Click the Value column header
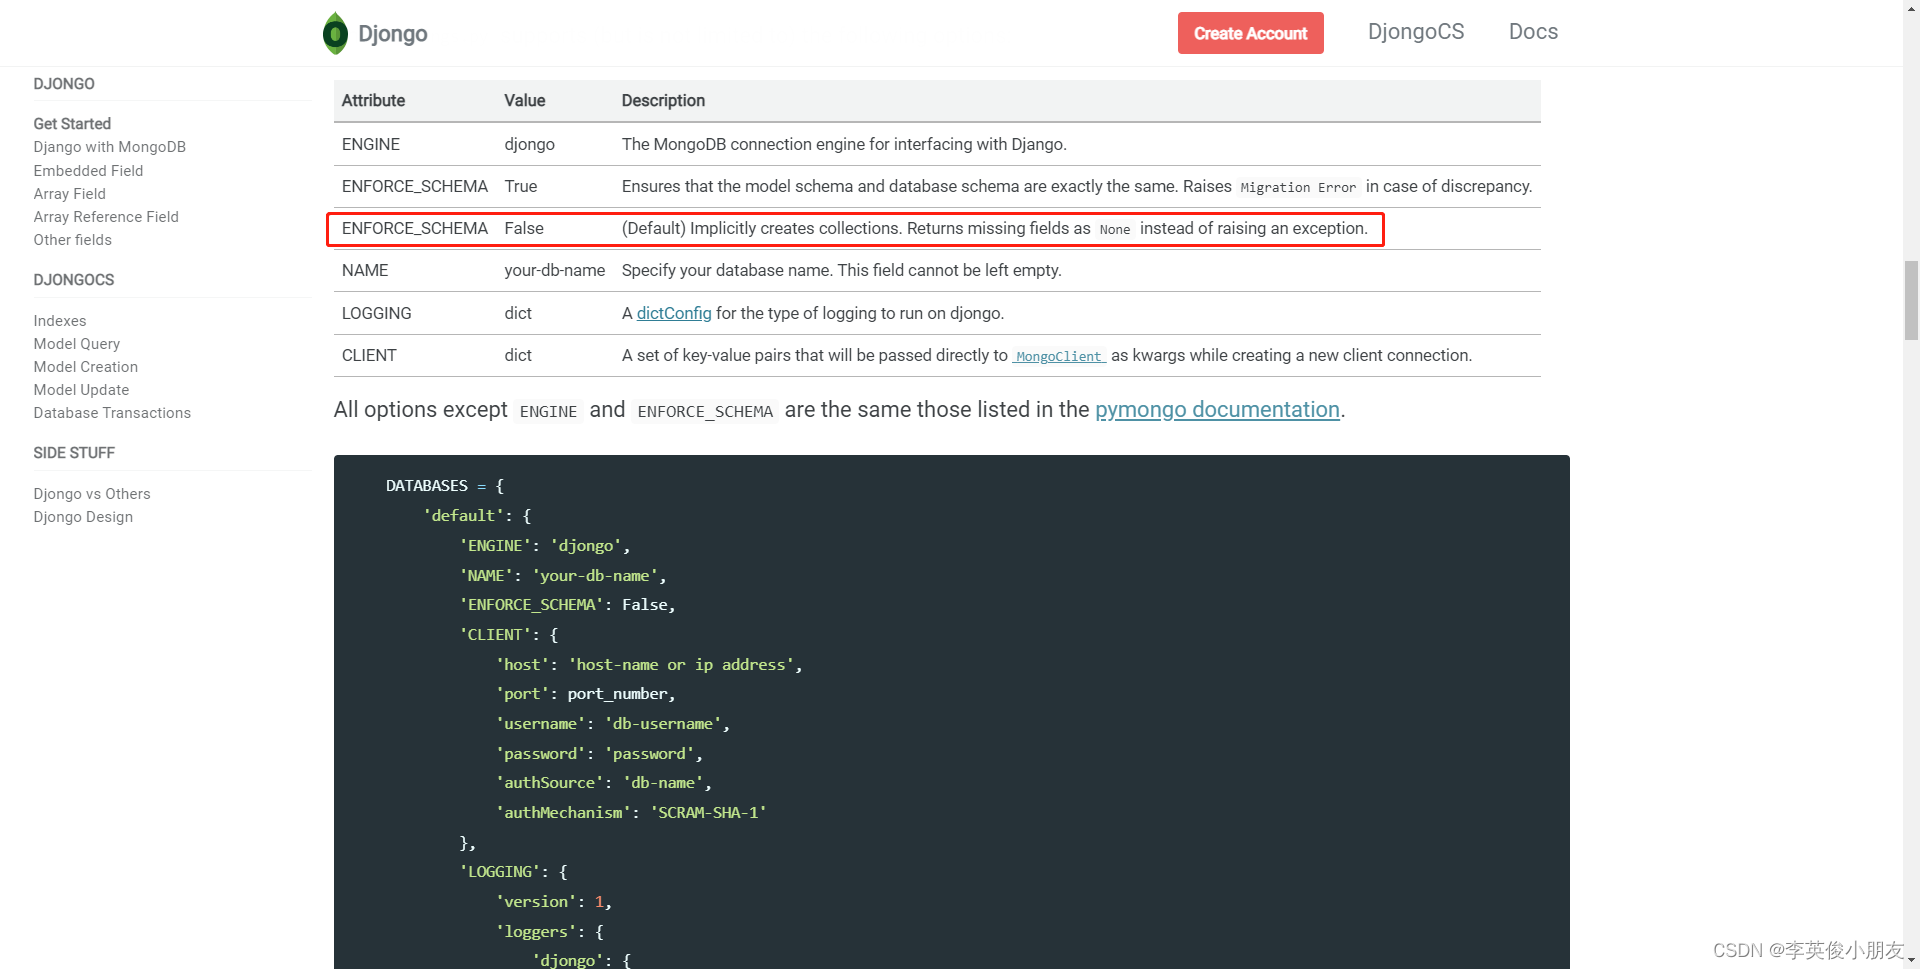 [525, 100]
